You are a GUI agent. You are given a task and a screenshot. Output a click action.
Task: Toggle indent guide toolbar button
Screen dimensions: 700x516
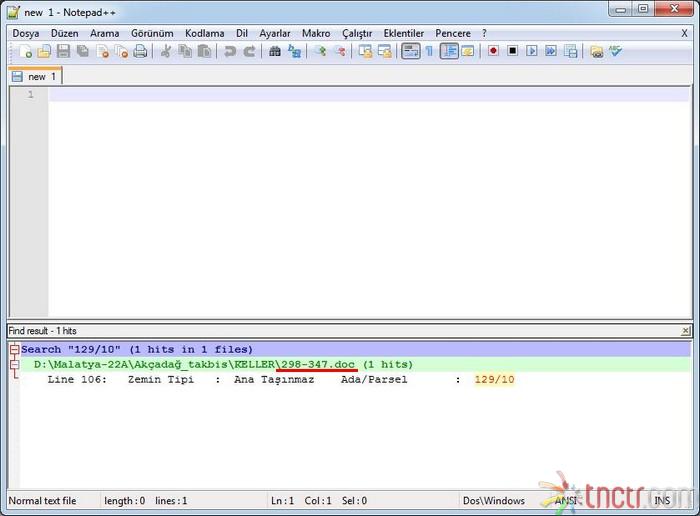[449, 51]
